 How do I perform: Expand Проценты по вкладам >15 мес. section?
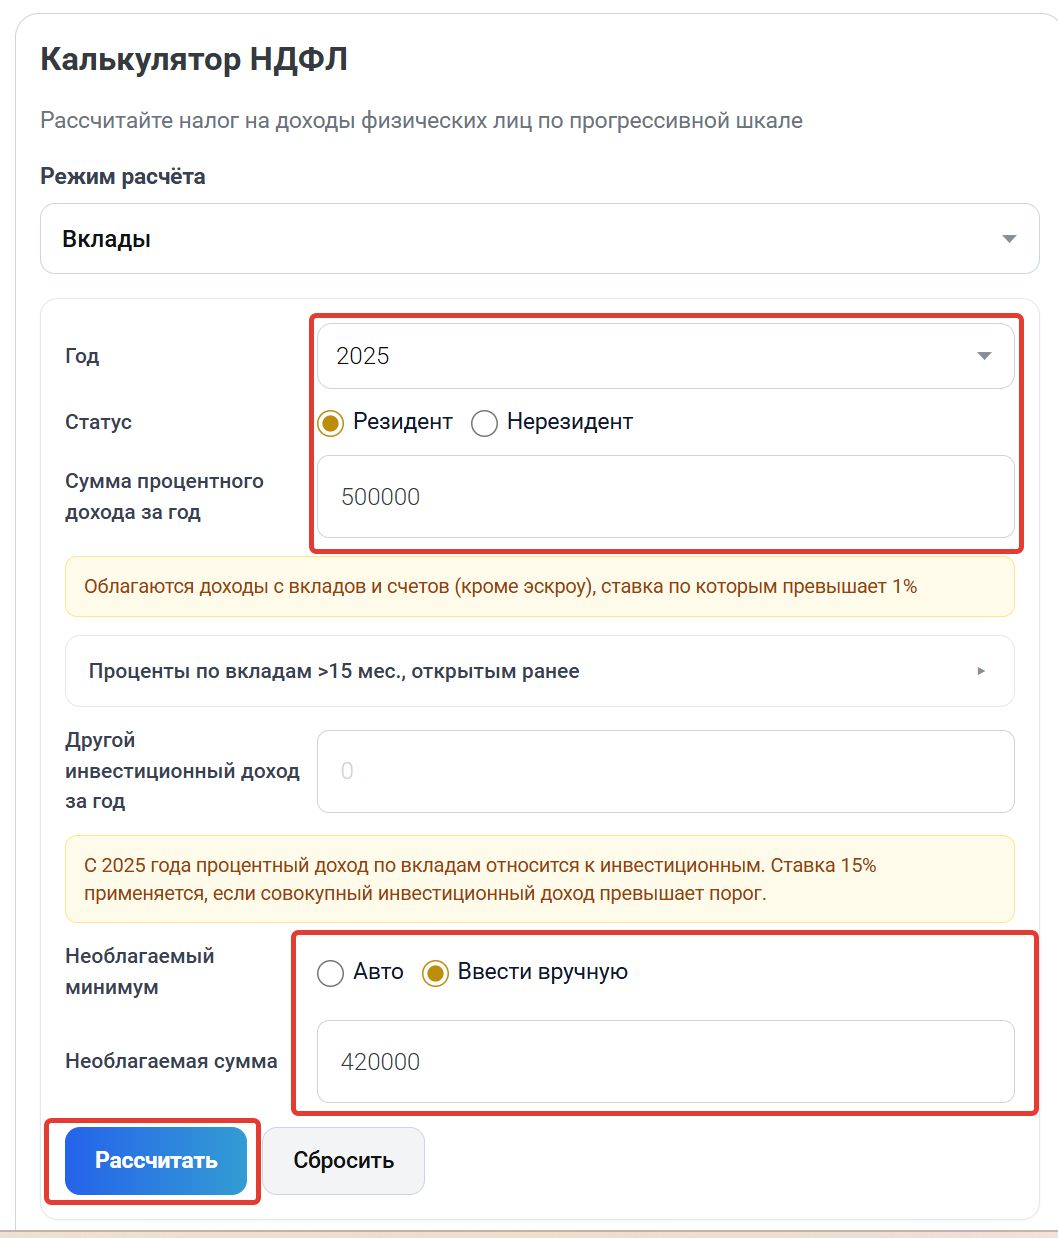pyautogui.click(x=540, y=671)
